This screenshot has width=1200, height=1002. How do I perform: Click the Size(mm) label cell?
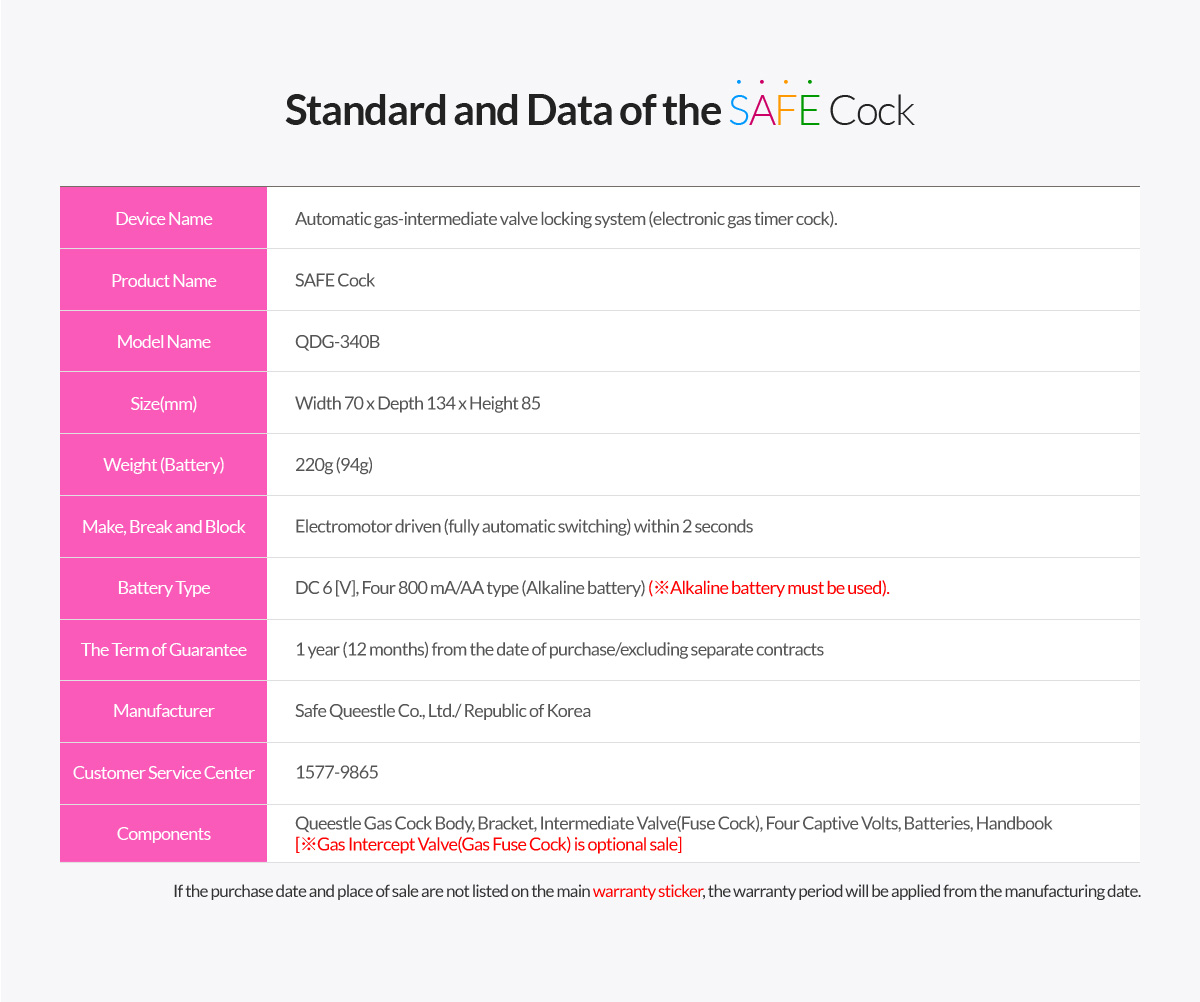coord(164,403)
